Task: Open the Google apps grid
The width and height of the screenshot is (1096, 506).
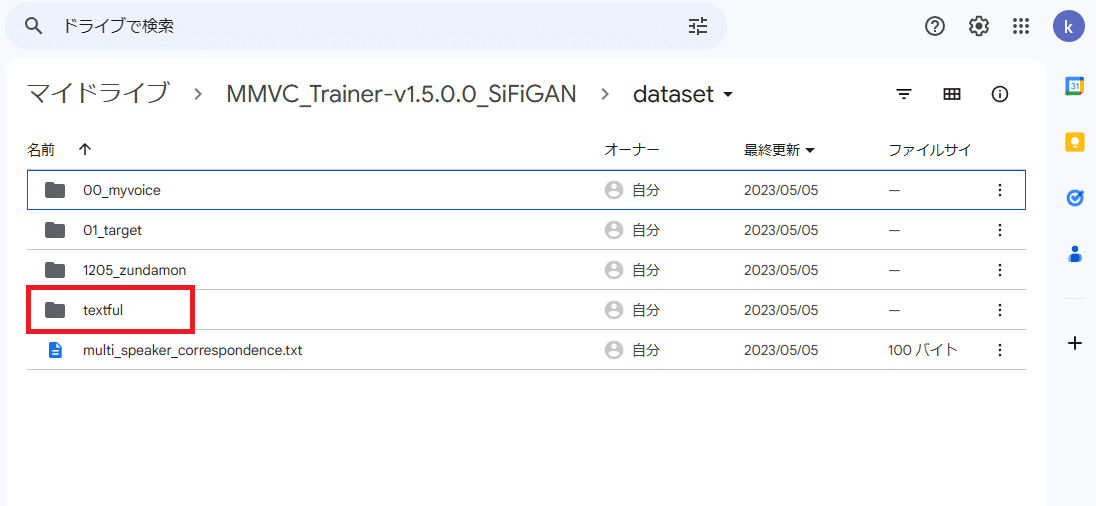Action: point(1021,27)
